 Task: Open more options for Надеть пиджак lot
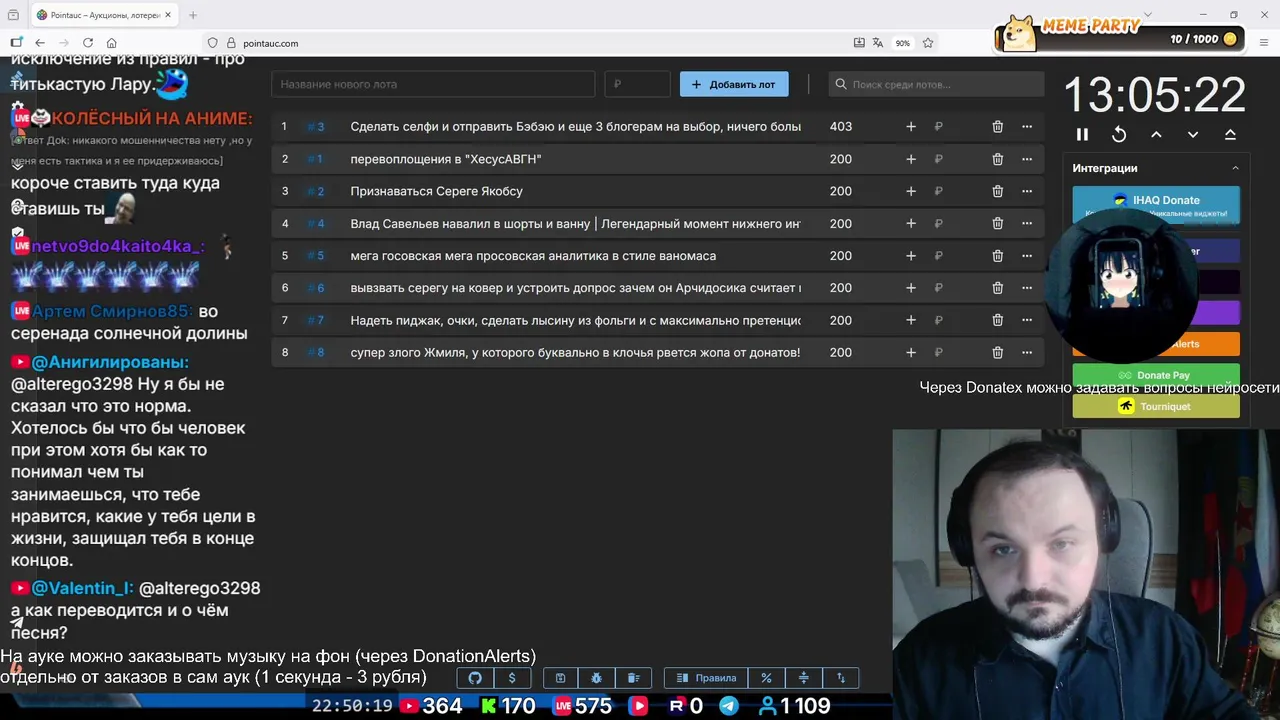tap(1027, 321)
